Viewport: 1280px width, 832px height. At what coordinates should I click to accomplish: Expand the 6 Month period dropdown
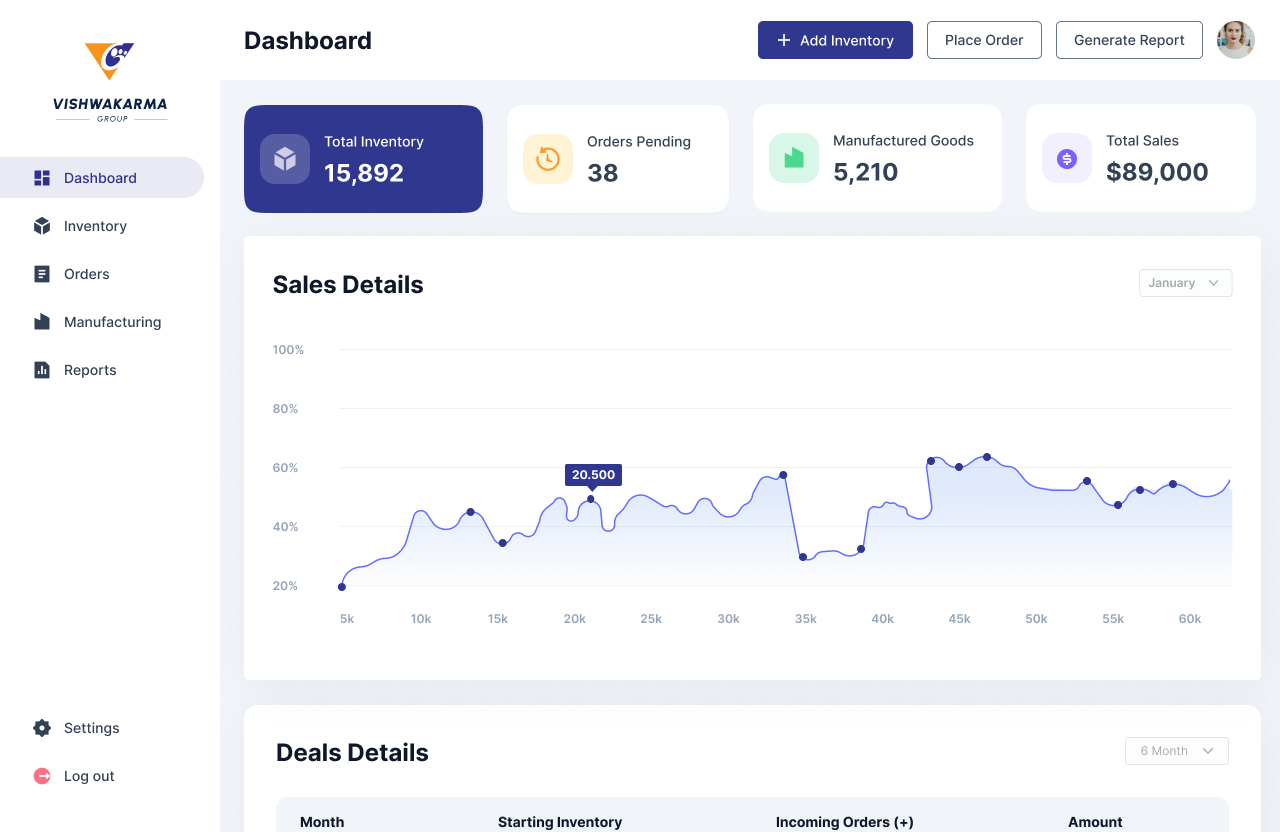[x=1176, y=751]
